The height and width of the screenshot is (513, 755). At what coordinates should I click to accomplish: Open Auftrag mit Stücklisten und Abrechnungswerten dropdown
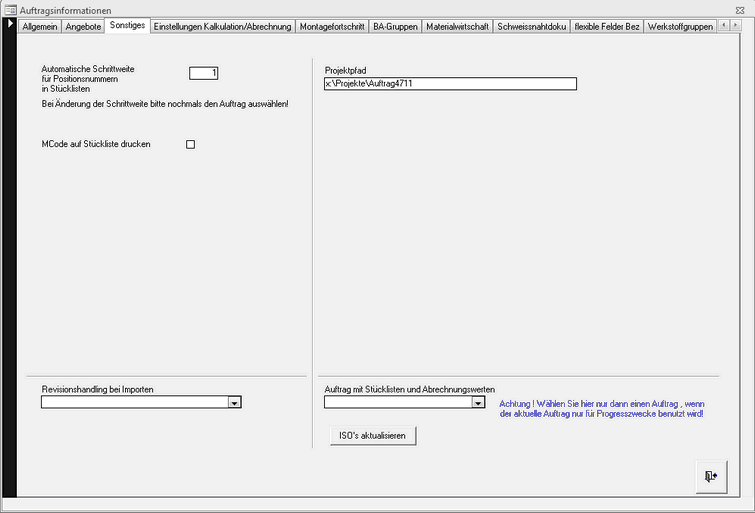click(x=478, y=403)
